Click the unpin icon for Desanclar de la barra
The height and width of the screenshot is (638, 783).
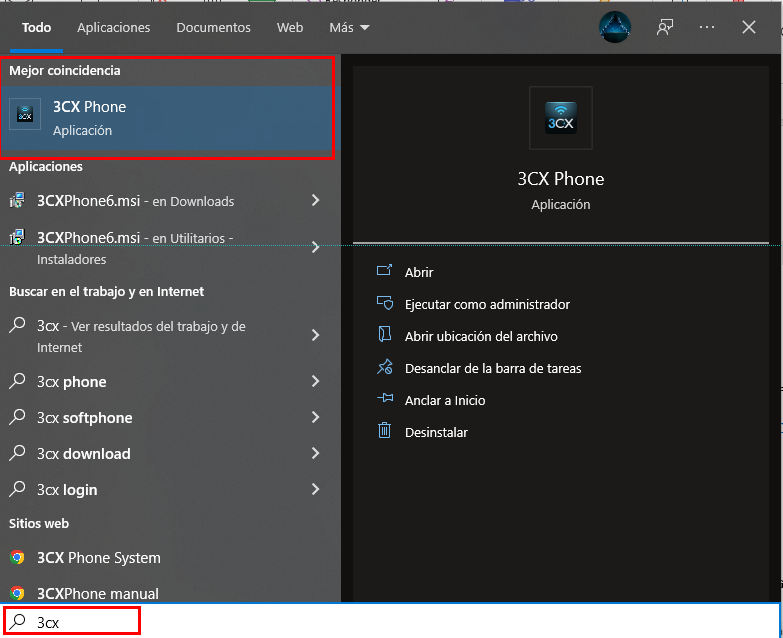click(x=384, y=367)
